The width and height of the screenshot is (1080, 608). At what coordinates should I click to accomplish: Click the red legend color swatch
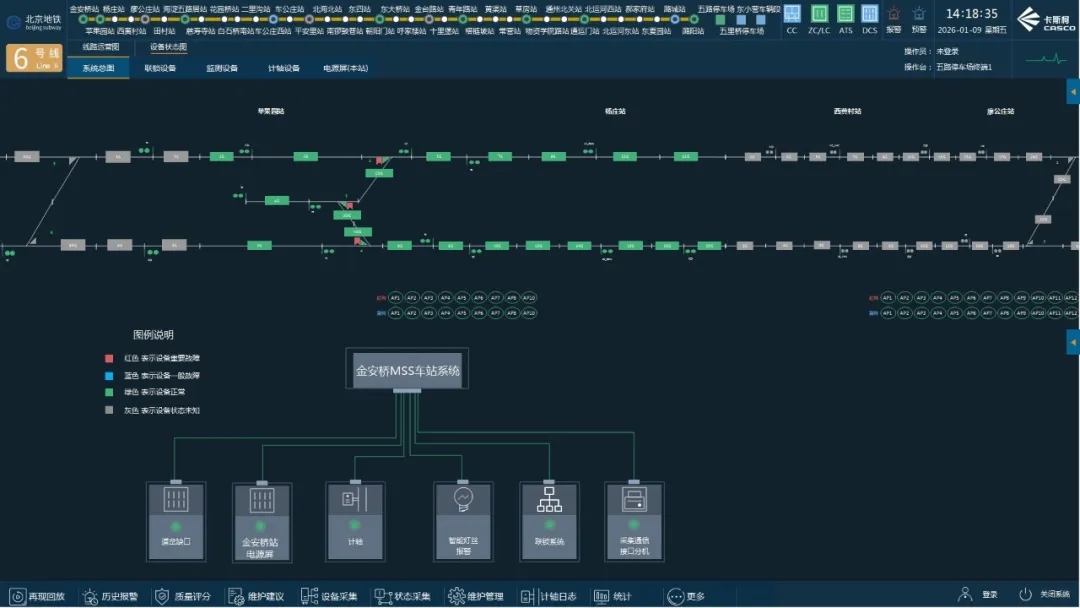tap(110, 358)
